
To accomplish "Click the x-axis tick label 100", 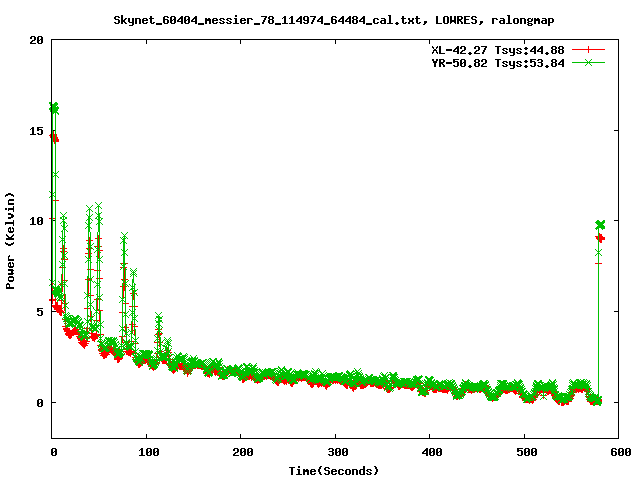I will tap(148, 452).
